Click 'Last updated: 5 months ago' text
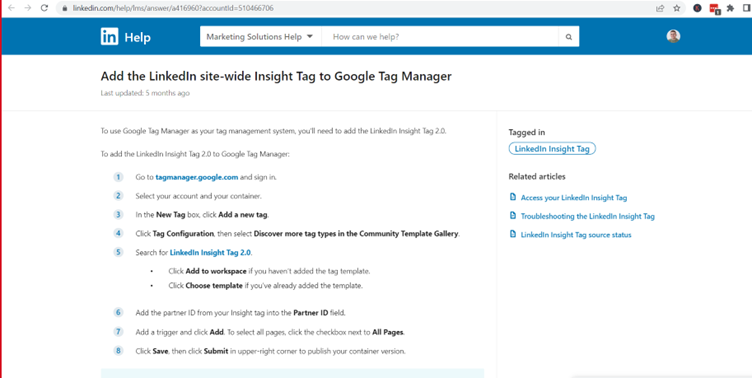 pyautogui.click(x=145, y=93)
